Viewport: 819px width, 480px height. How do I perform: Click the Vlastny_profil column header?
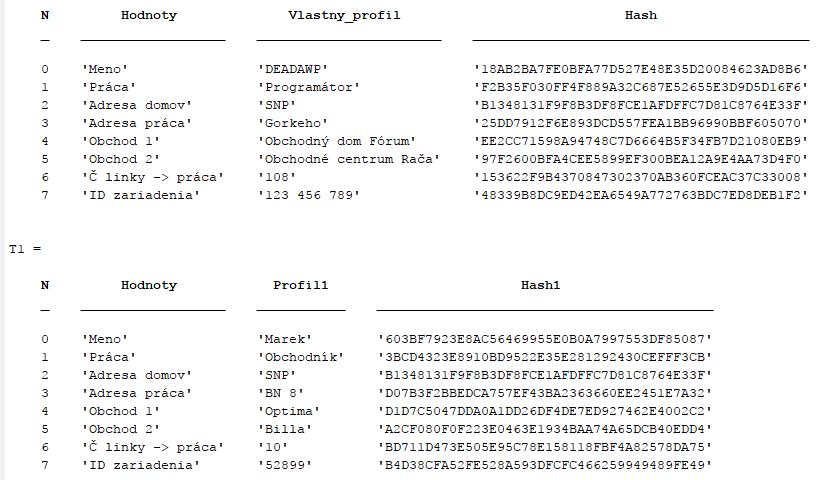(344, 15)
